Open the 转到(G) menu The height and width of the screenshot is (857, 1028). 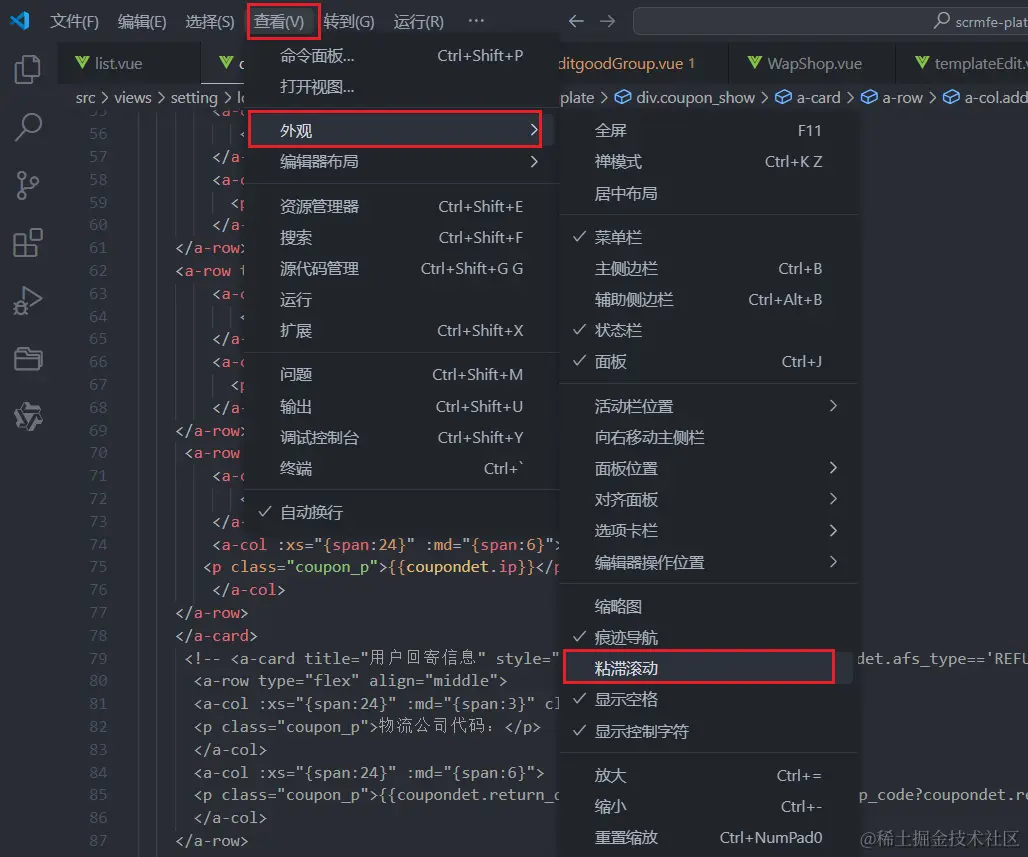(x=348, y=22)
